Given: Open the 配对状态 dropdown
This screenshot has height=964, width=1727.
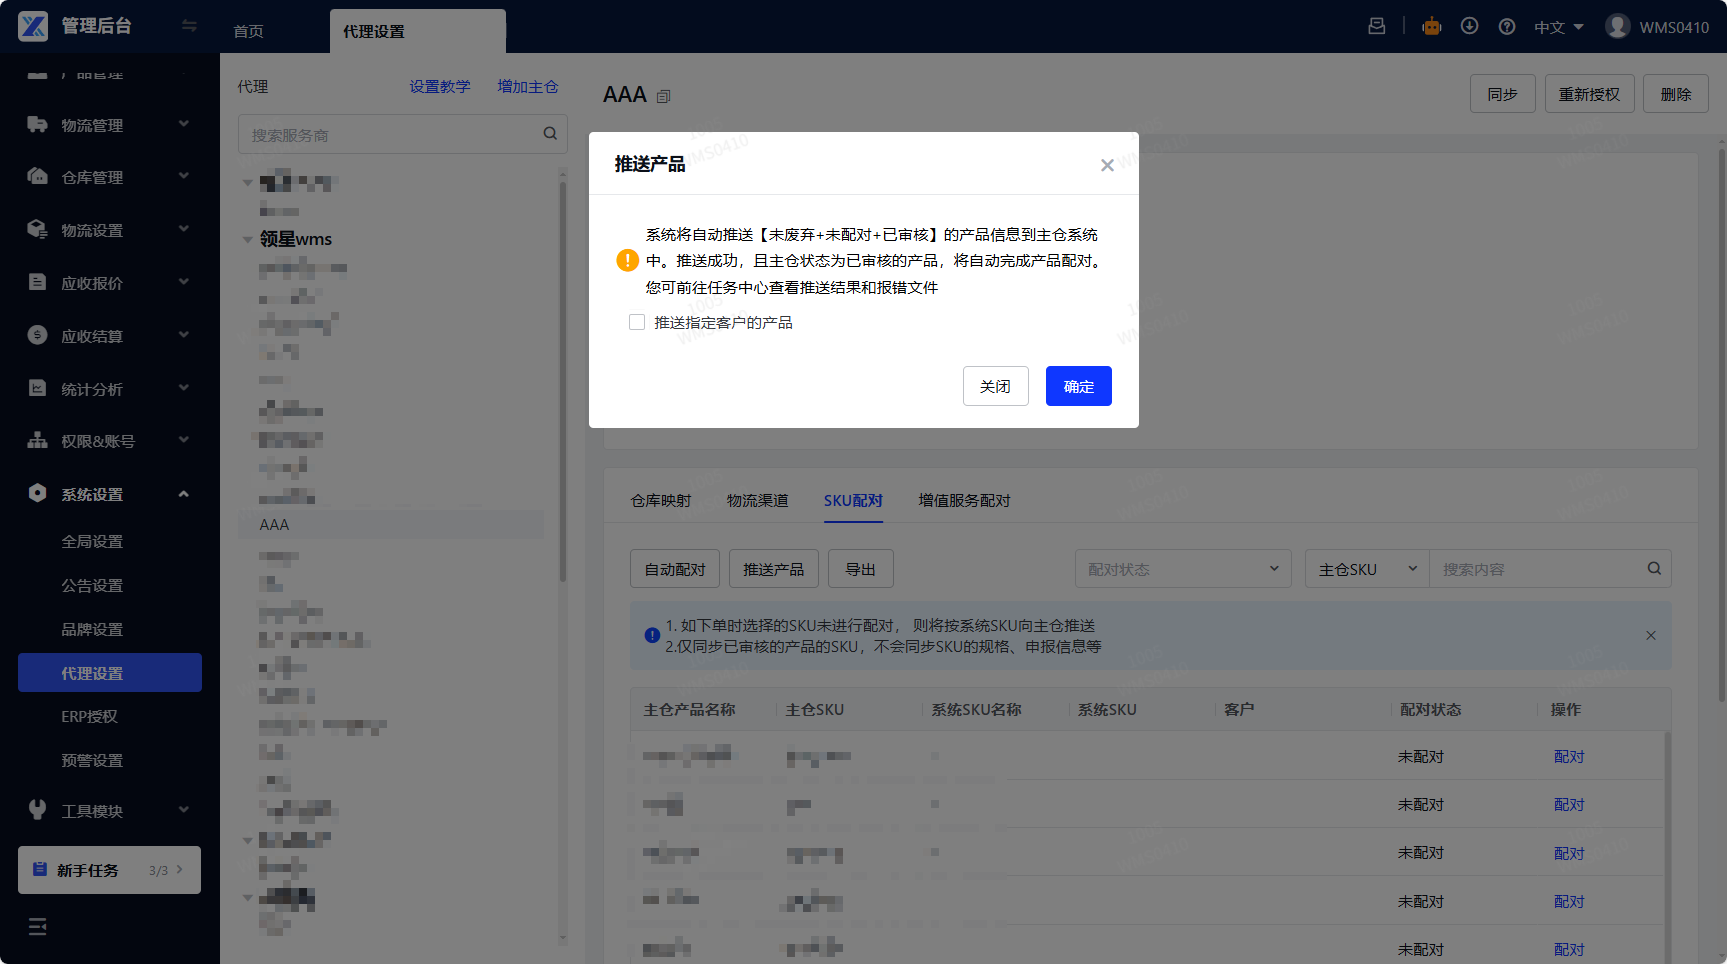Looking at the screenshot, I should pos(1183,569).
